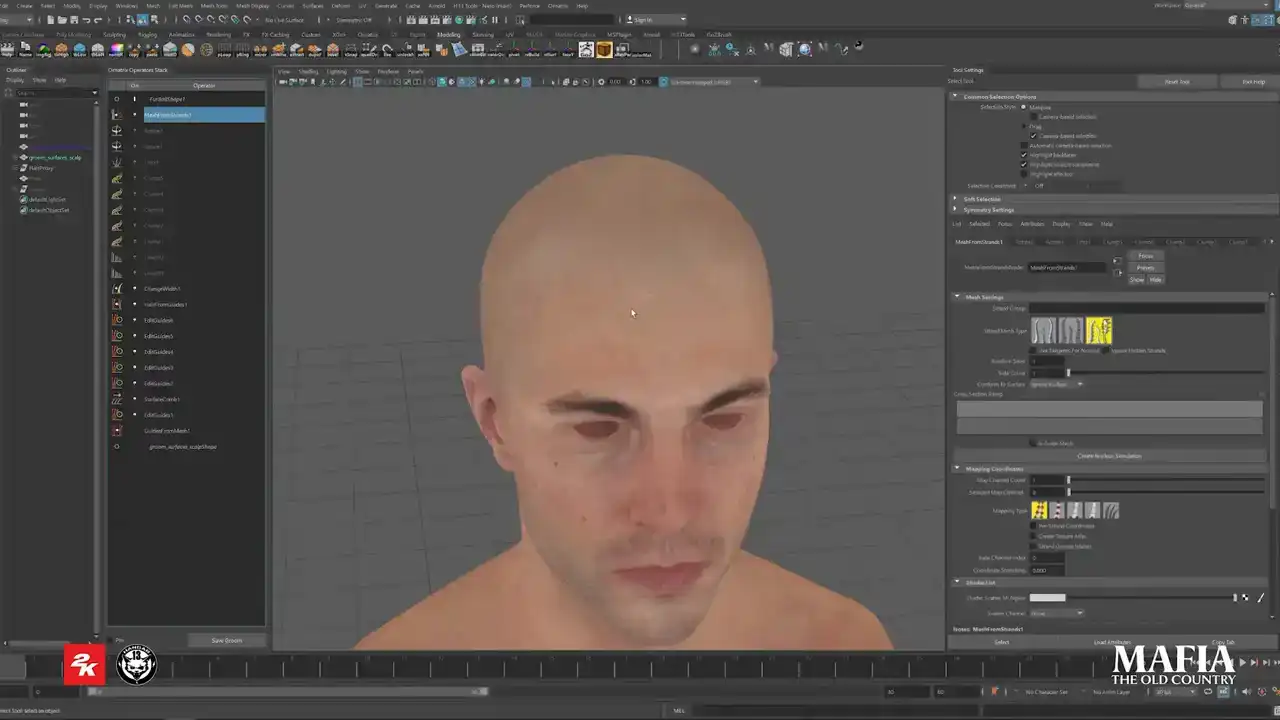Select groom_surfaces_scalp in the Outliner

pyautogui.click(x=55, y=158)
